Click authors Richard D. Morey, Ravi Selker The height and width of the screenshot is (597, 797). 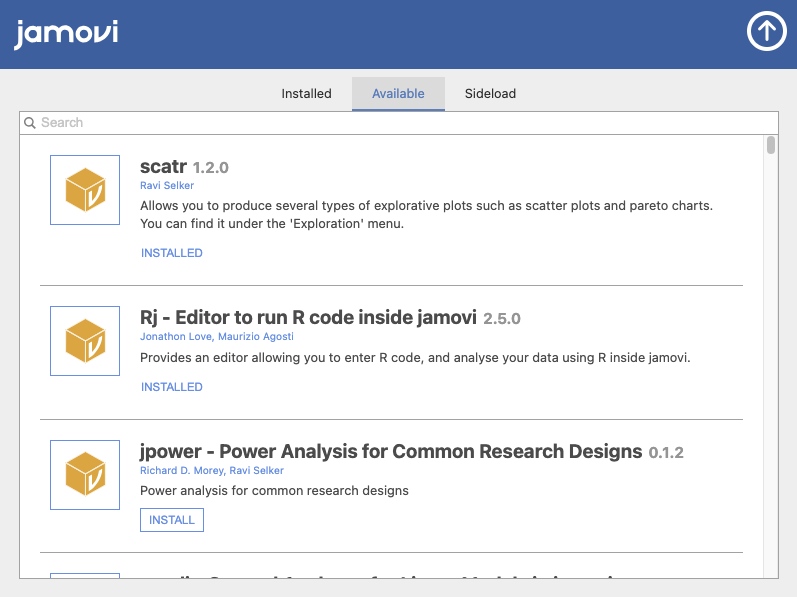pos(212,470)
